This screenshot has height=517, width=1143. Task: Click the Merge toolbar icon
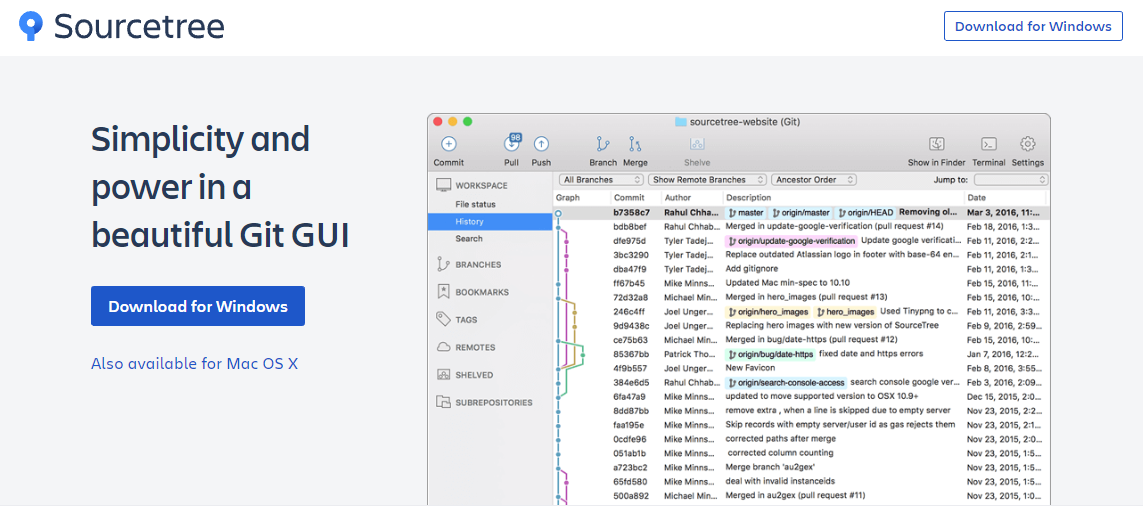click(x=635, y=144)
